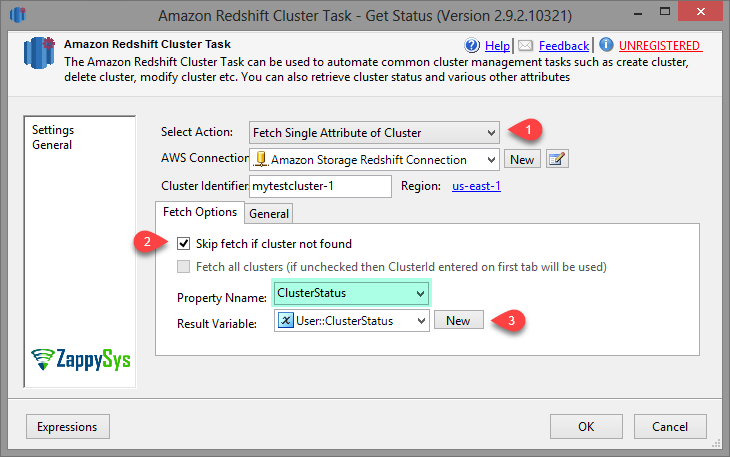Uncheck Skip fetch if cluster not found
The width and height of the screenshot is (730, 457).
(183, 243)
